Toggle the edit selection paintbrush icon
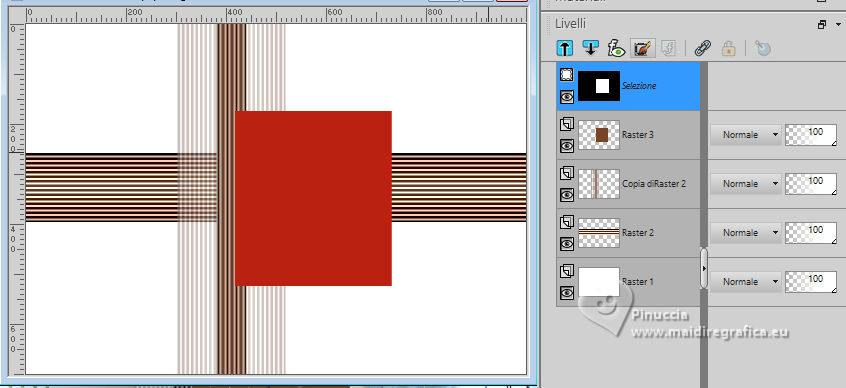The image size is (846, 388). pos(642,49)
